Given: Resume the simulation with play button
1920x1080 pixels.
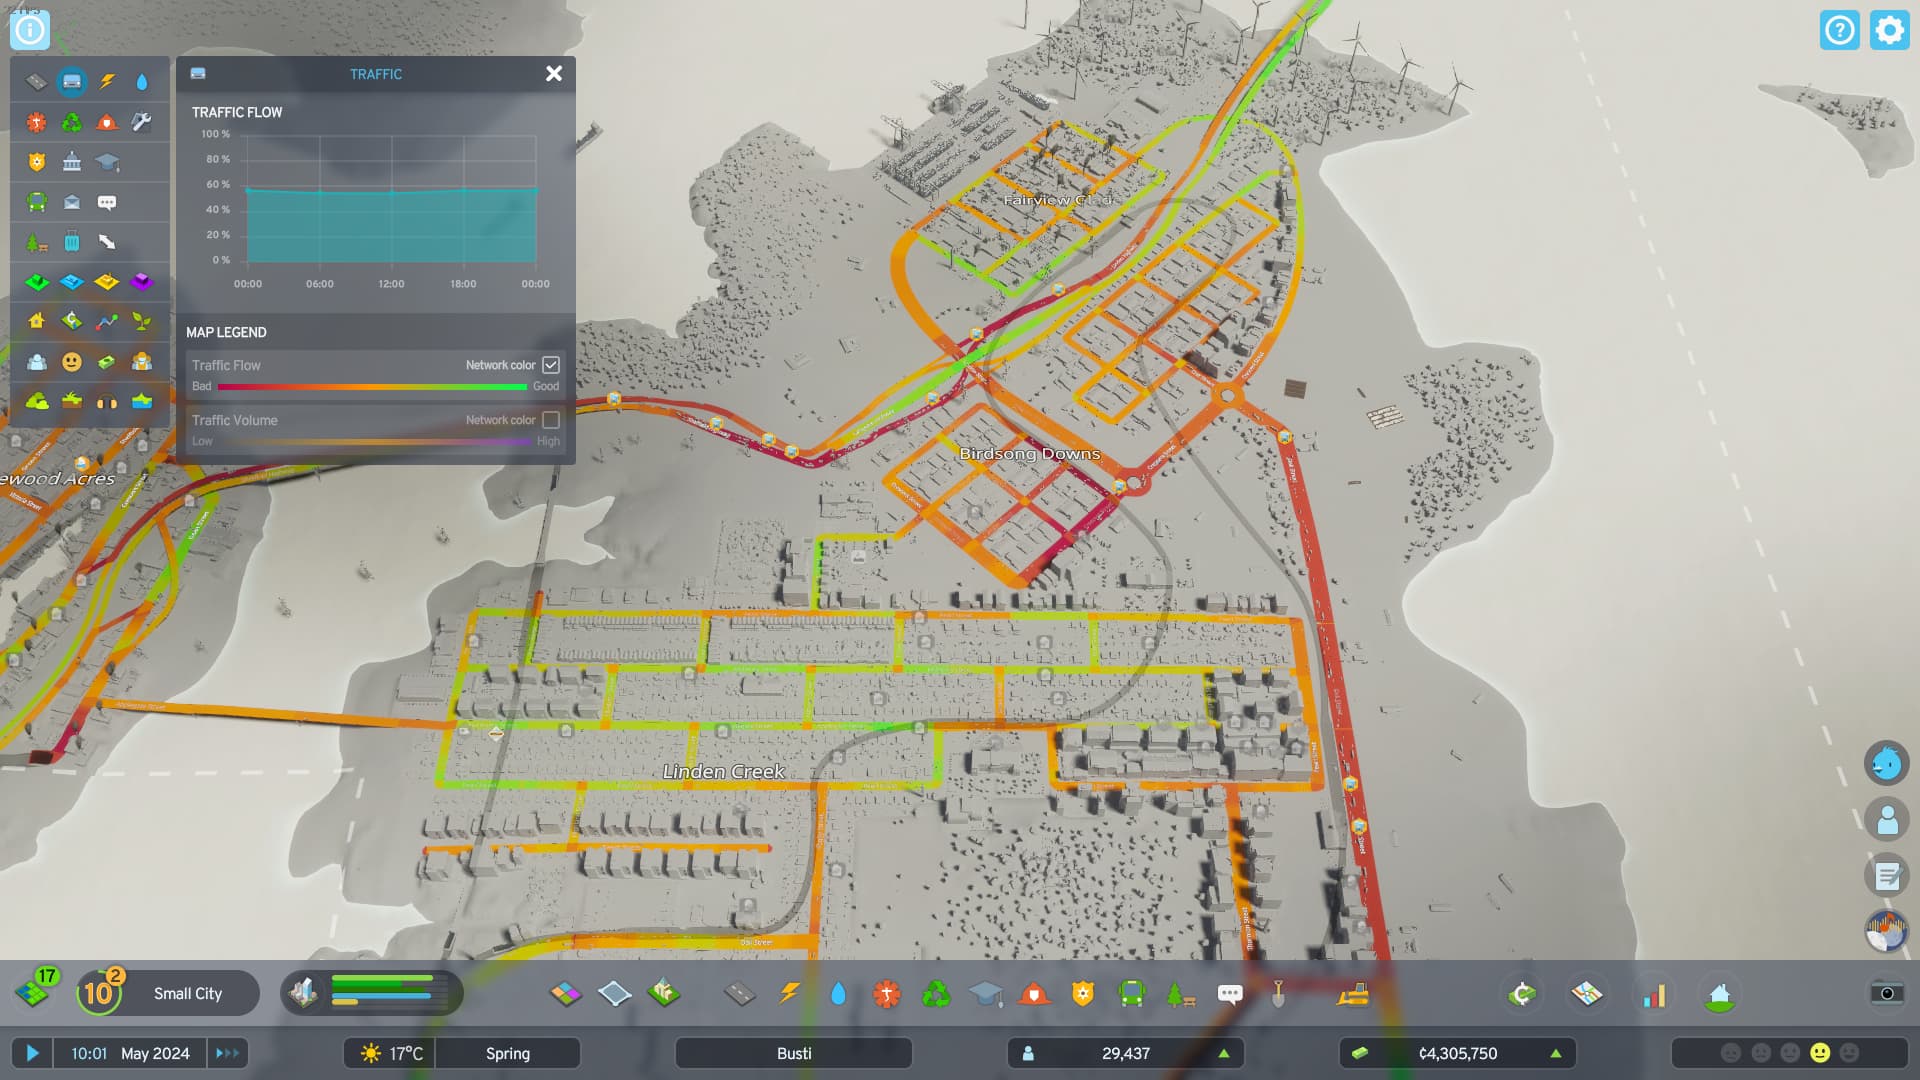Looking at the screenshot, I should [x=32, y=1053].
